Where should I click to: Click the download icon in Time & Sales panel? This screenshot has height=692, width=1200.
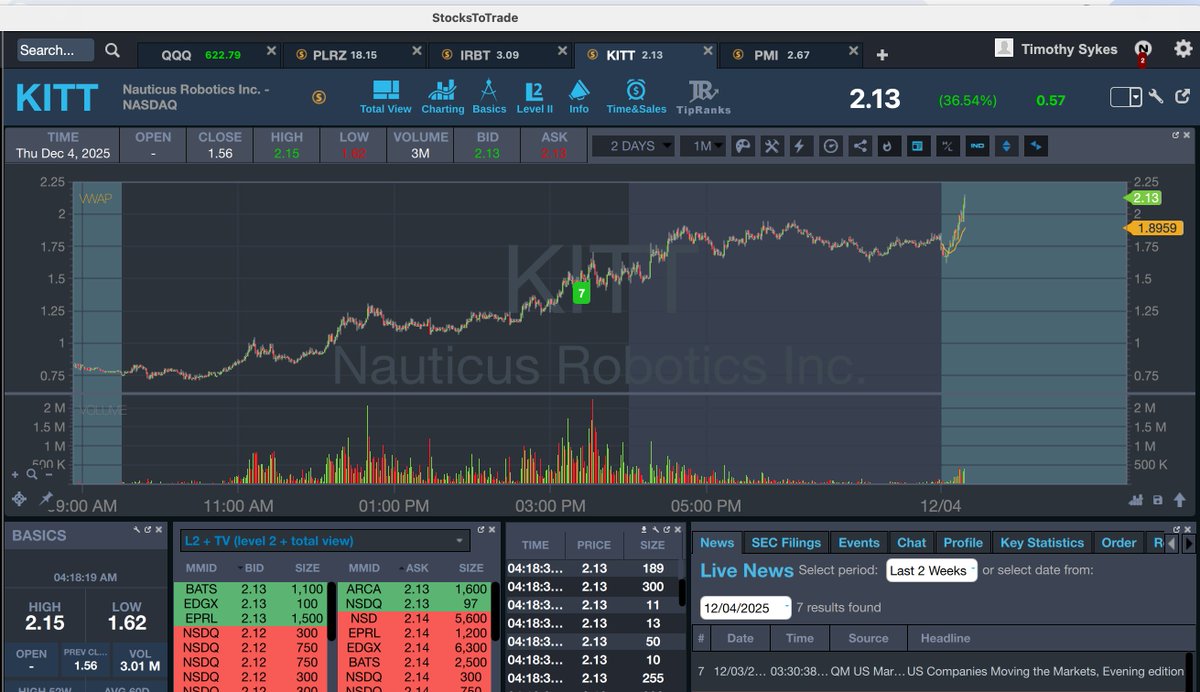pyautogui.click(x=644, y=530)
